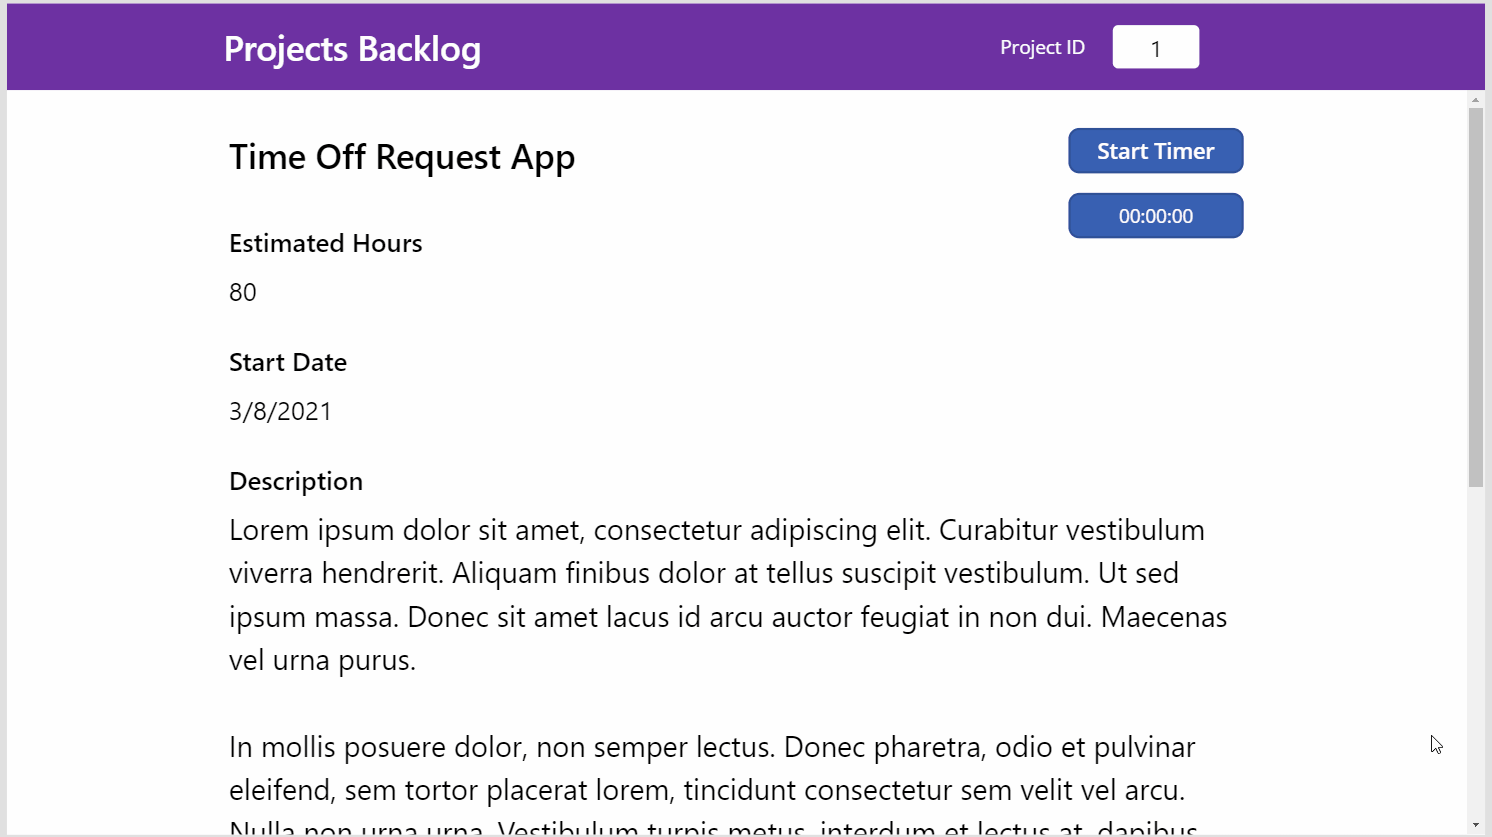Click the Start Date label

(x=288, y=362)
